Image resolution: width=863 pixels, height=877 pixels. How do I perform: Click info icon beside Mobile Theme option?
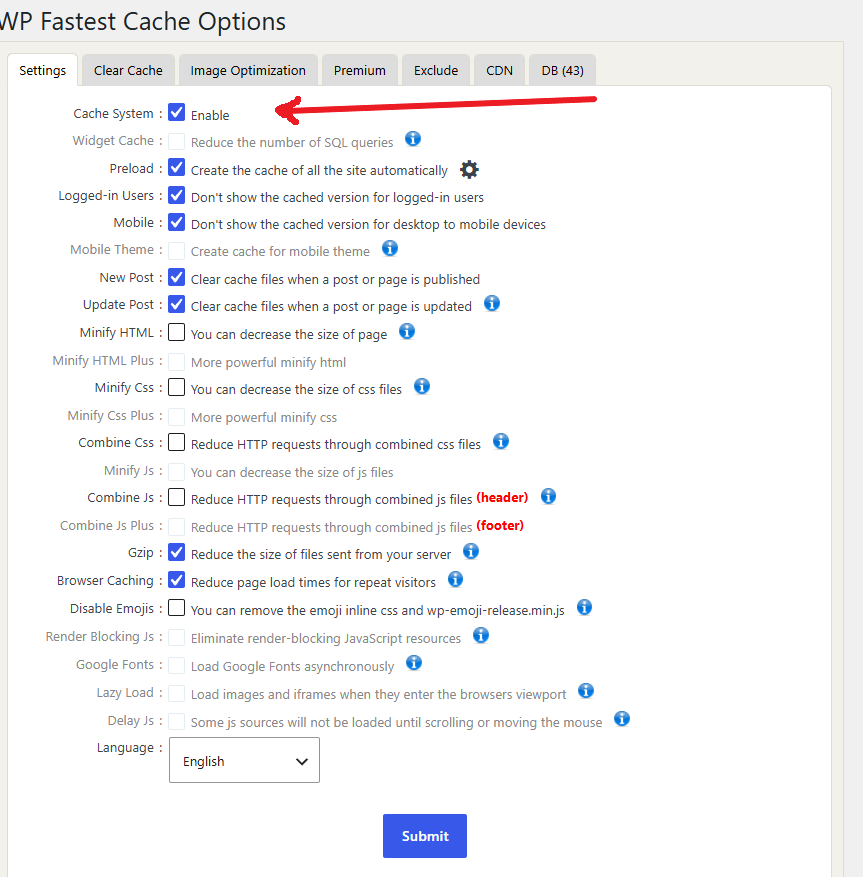tap(390, 248)
